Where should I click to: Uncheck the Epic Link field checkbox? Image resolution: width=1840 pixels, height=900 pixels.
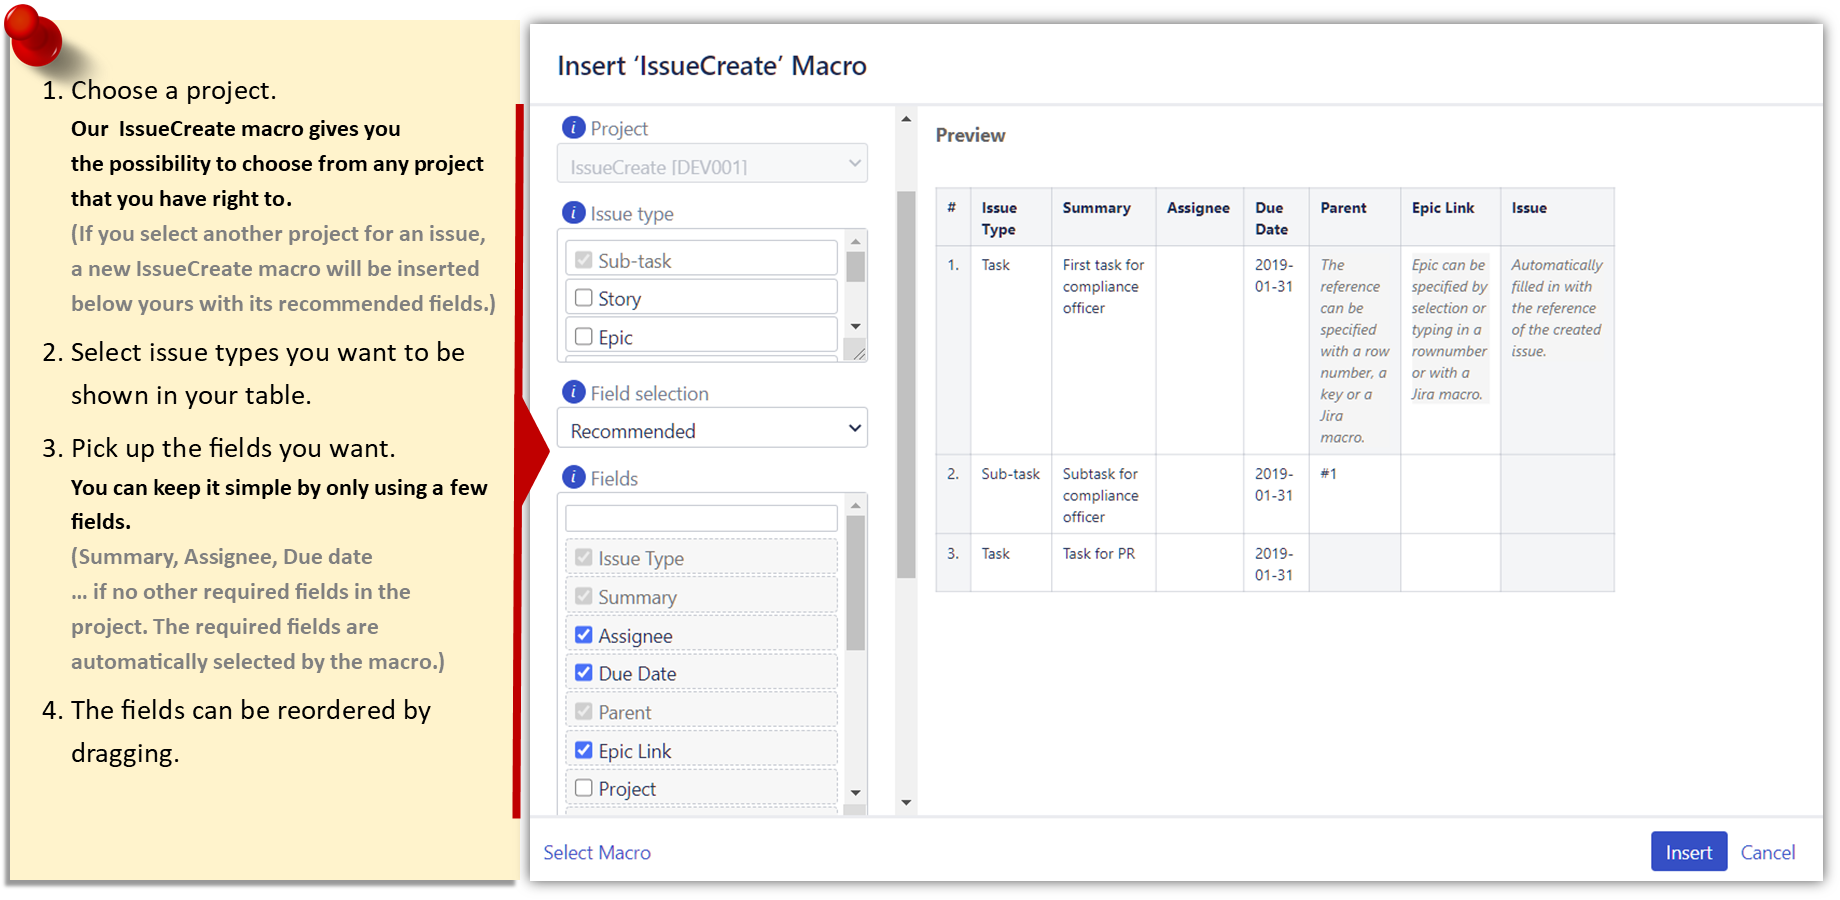[x=584, y=750]
